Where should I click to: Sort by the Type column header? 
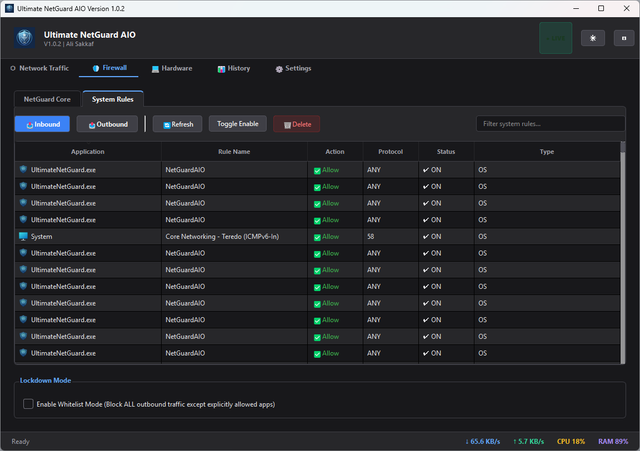click(547, 151)
